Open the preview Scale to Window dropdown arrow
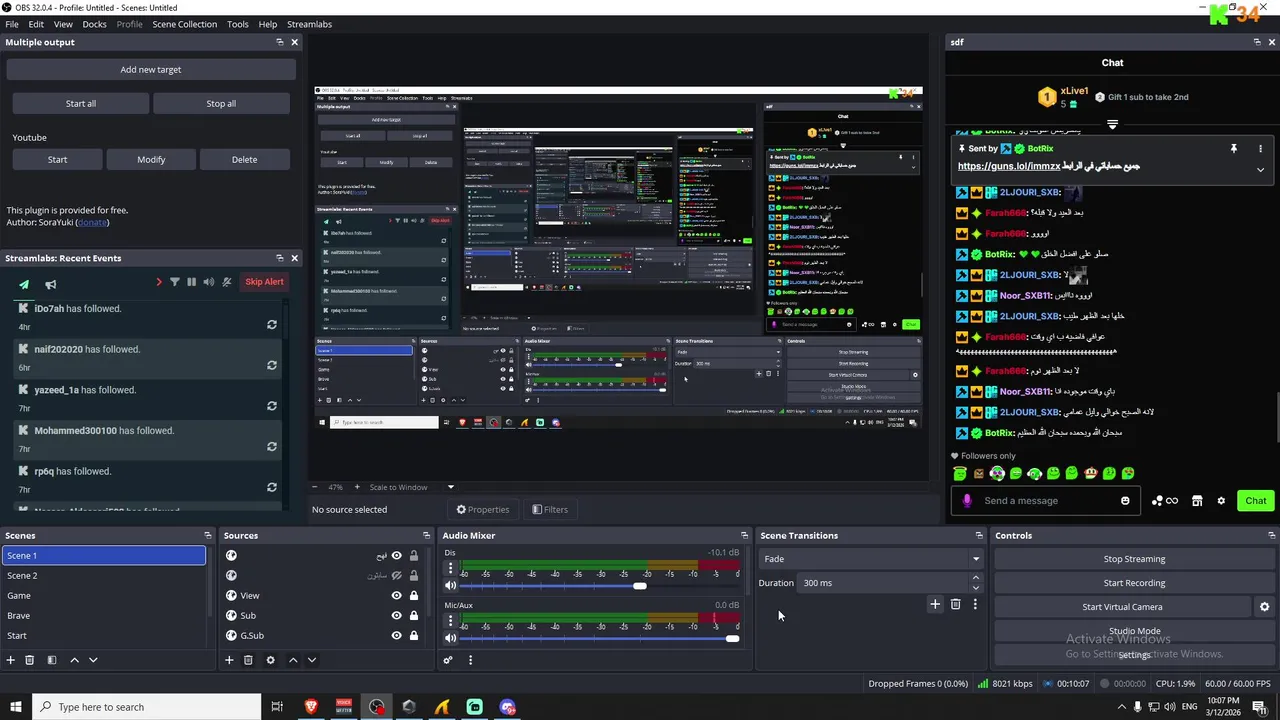 click(450, 487)
